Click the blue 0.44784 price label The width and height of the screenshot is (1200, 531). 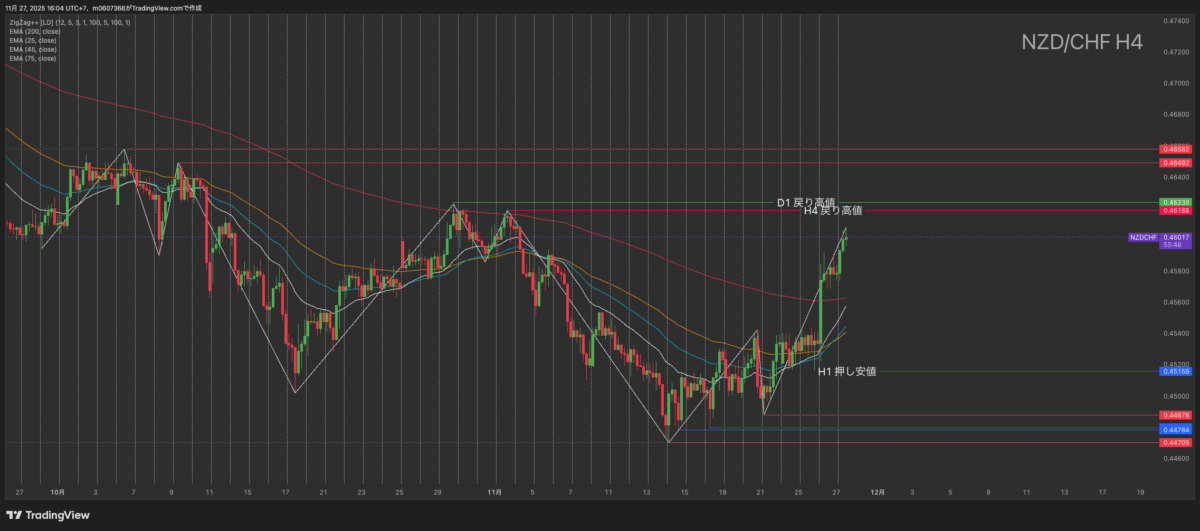(x=1174, y=430)
